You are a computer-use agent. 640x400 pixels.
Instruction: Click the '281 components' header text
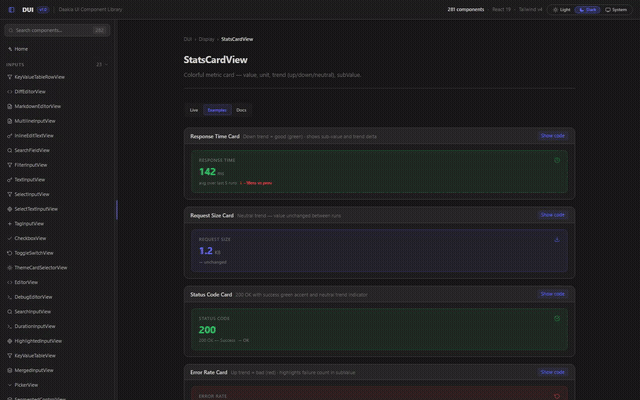[465, 9]
